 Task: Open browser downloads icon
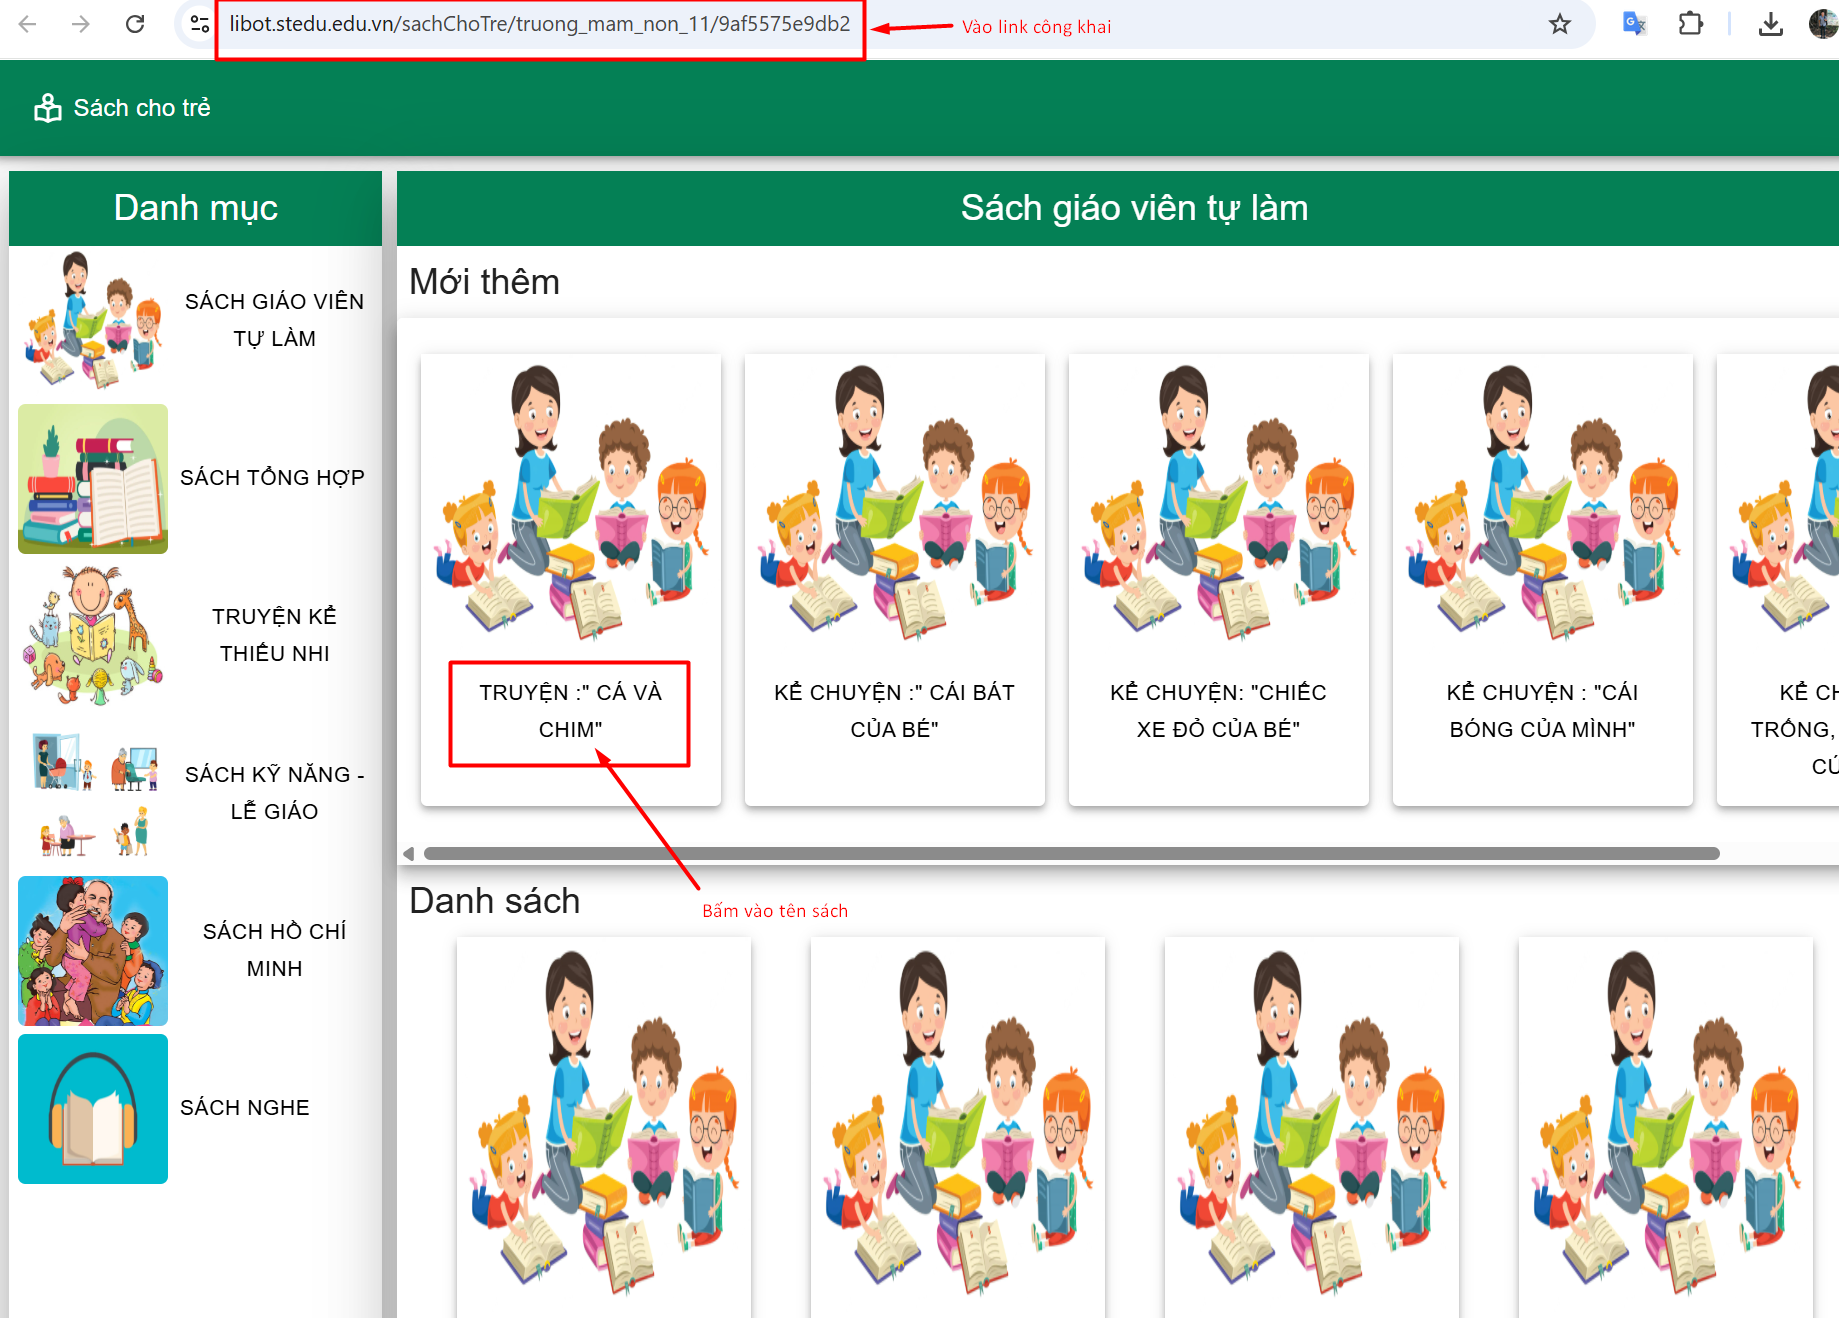pos(1770,24)
